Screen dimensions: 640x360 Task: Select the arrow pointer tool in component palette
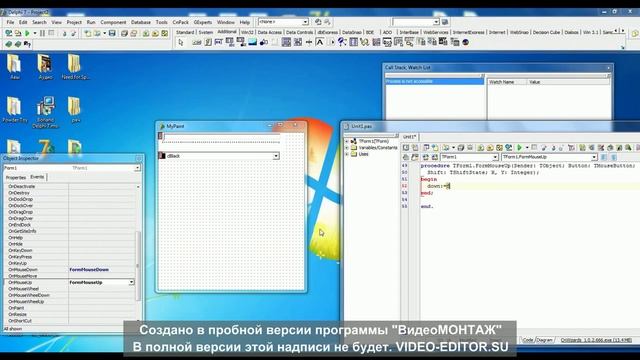coord(181,42)
